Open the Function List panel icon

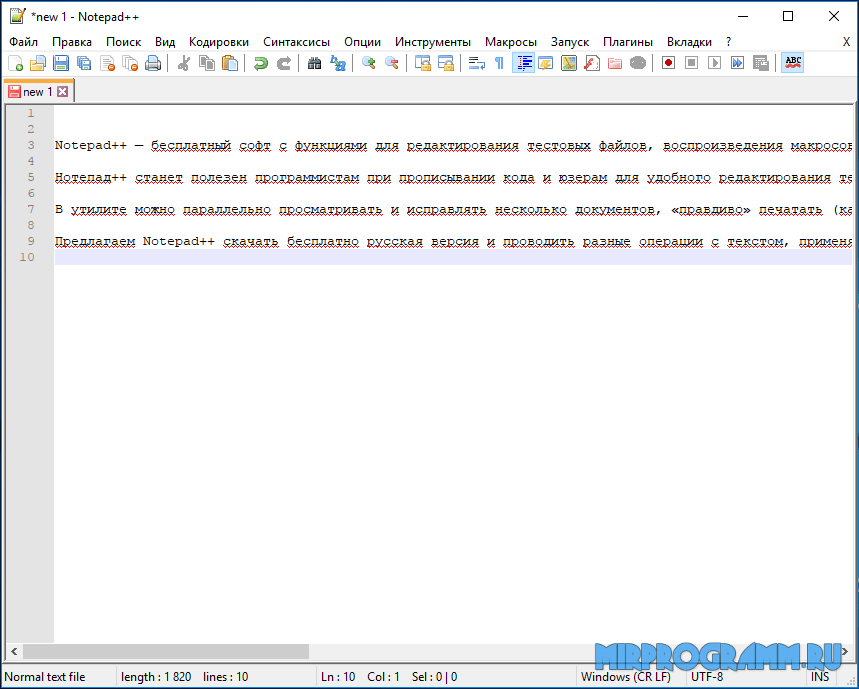click(x=592, y=64)
